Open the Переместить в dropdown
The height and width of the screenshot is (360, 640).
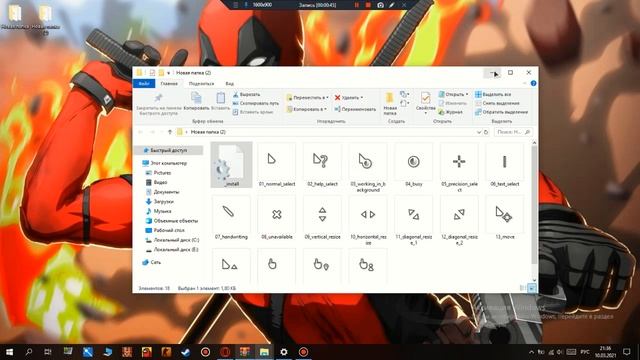[307, 98]
